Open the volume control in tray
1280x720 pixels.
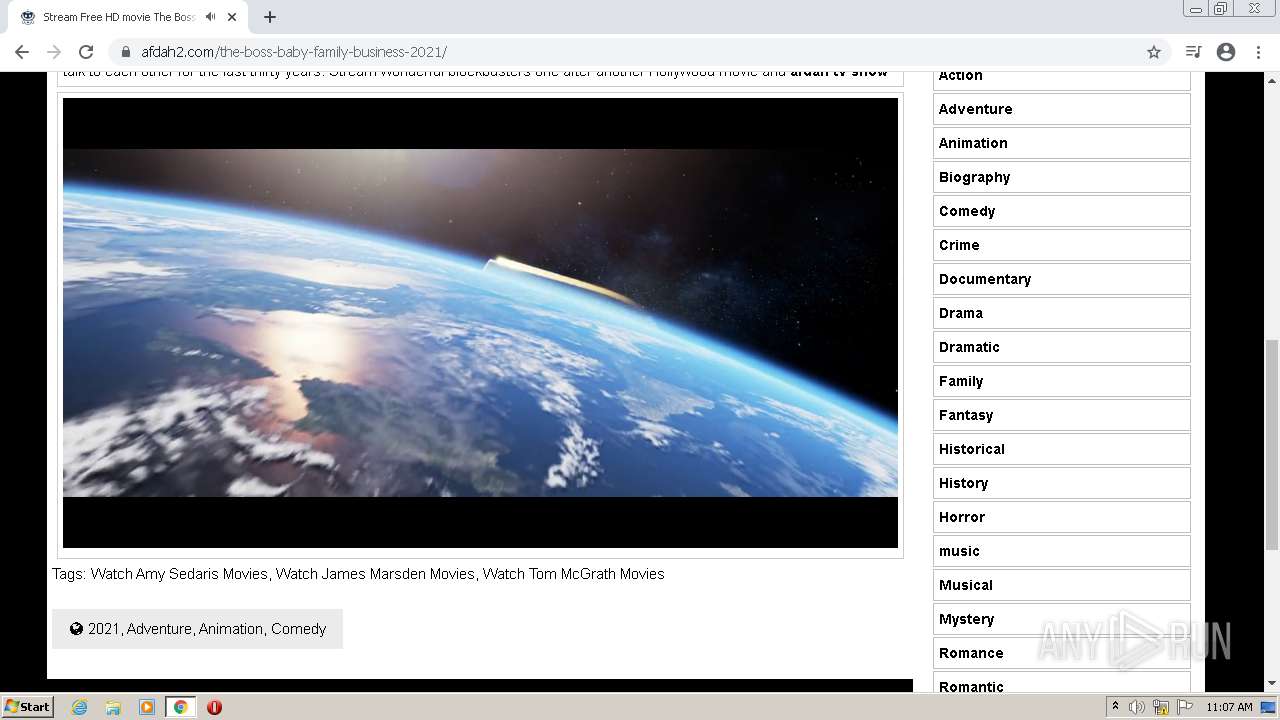(x=1137, y=707)
